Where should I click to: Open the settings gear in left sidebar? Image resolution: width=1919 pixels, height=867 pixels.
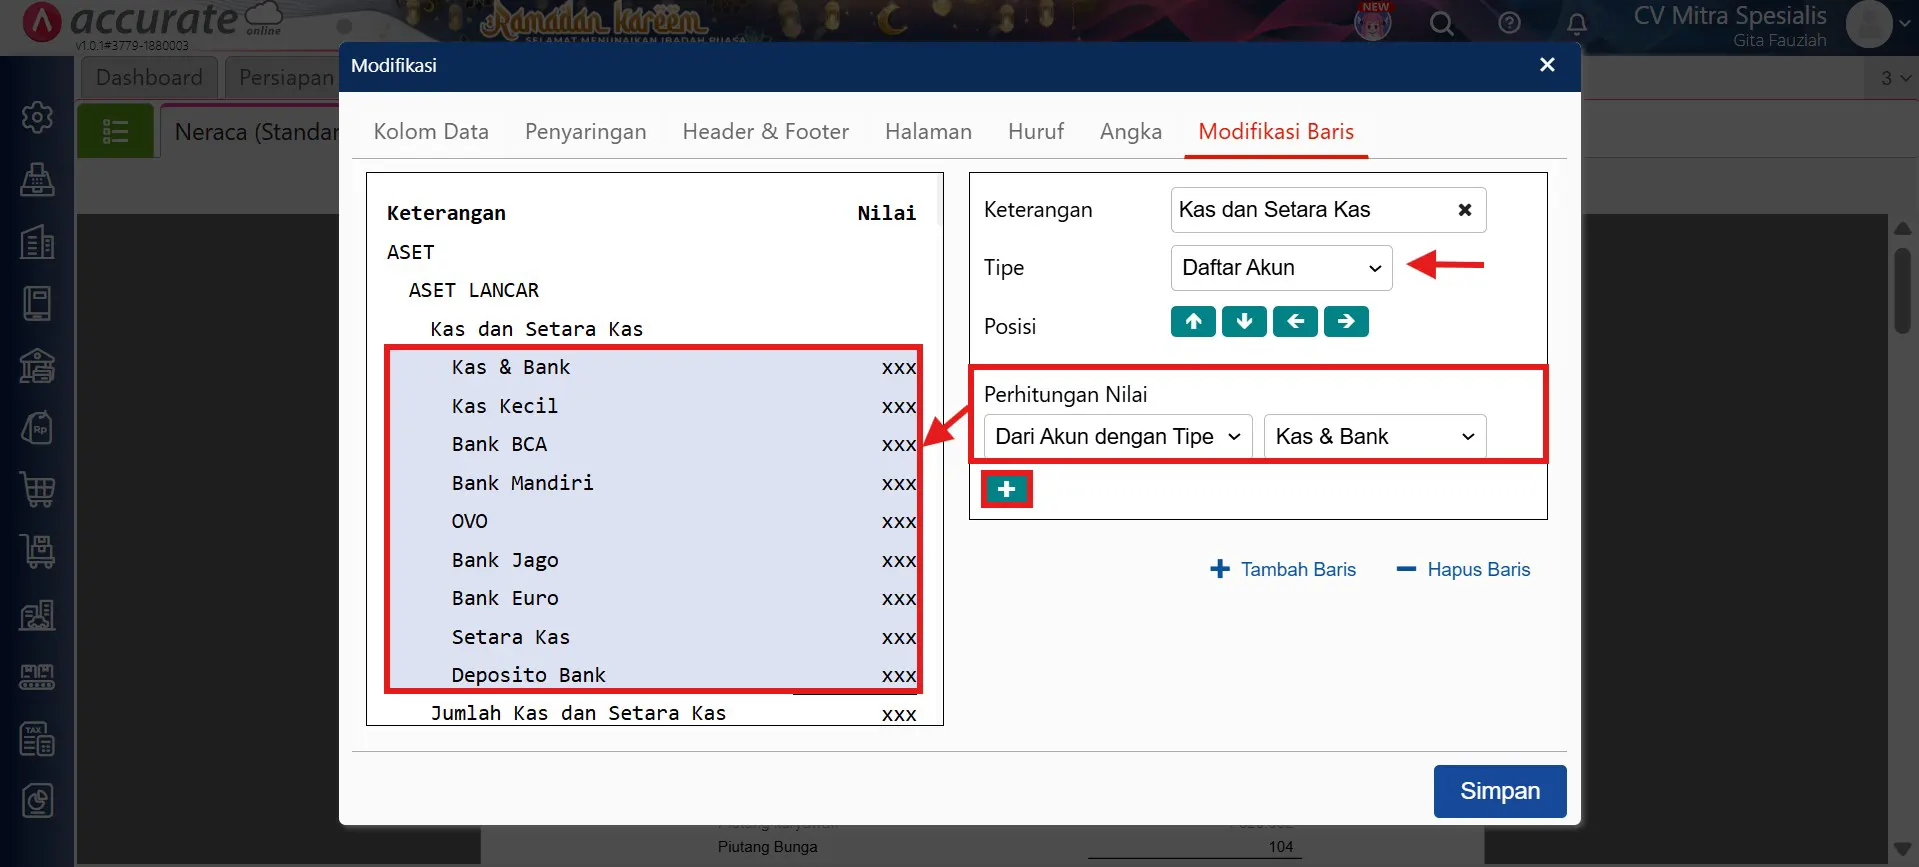(37, 118)
